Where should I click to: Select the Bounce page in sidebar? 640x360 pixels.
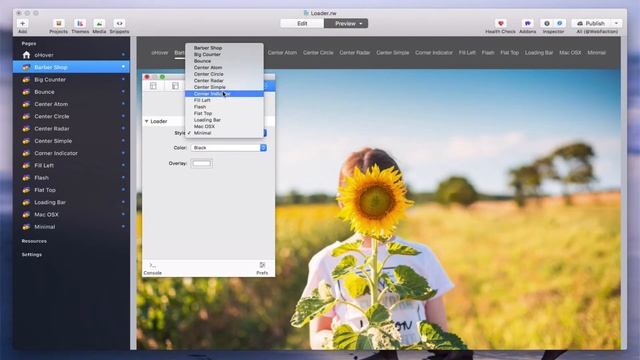pyautogui.click(x=71, y=92)
